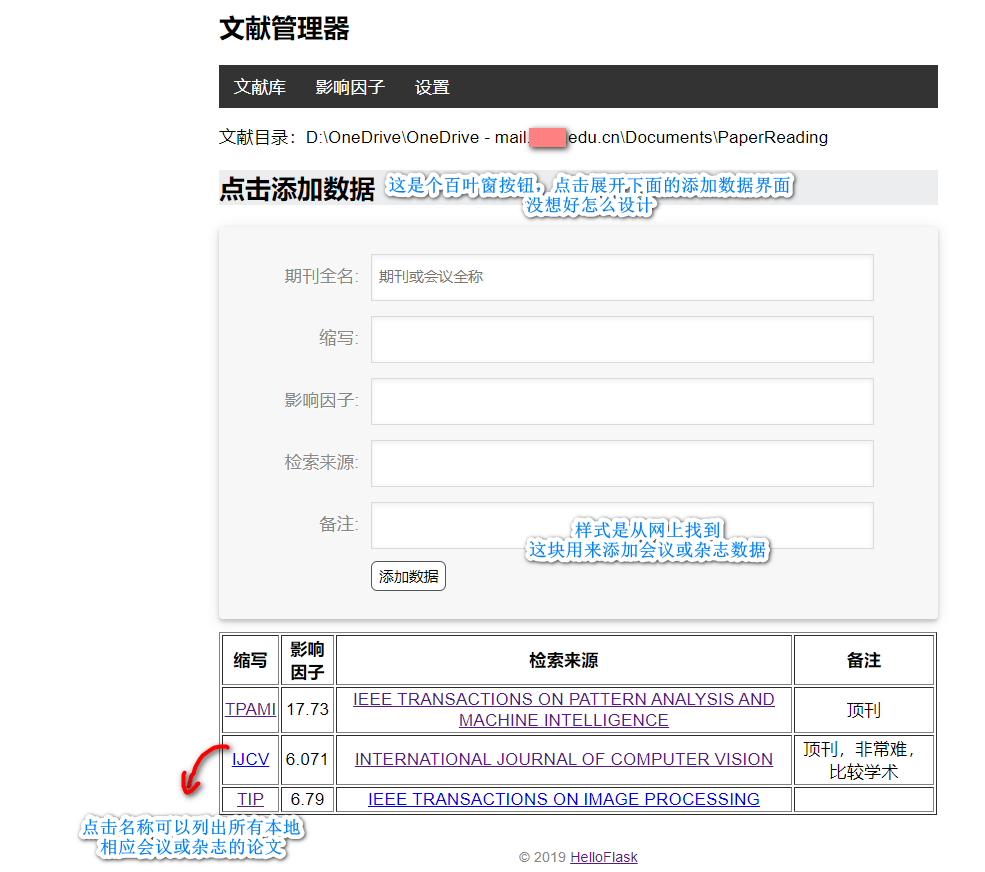Open the 文献库 navigation menu item
This screenshot has width=985, height=872.
(x=259, y=87)
